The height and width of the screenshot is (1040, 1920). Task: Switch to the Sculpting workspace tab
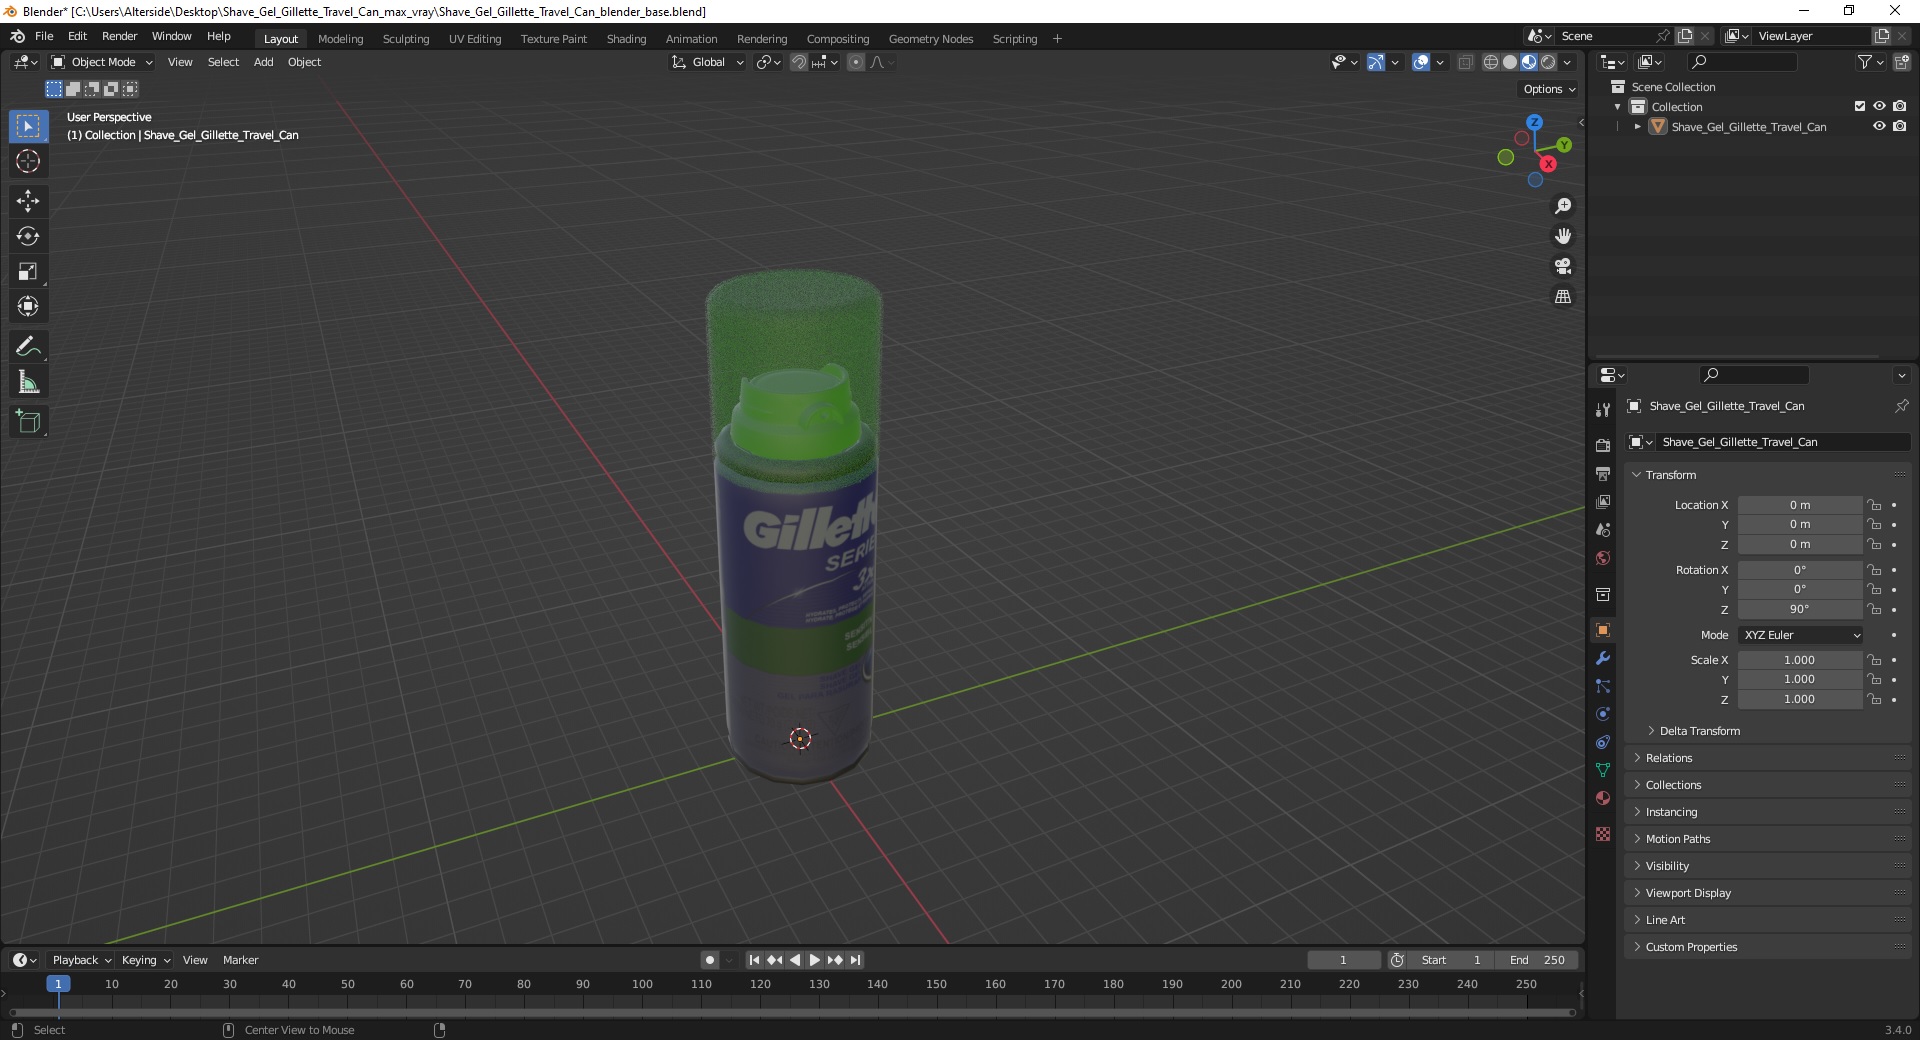click(x=405, y=39)
